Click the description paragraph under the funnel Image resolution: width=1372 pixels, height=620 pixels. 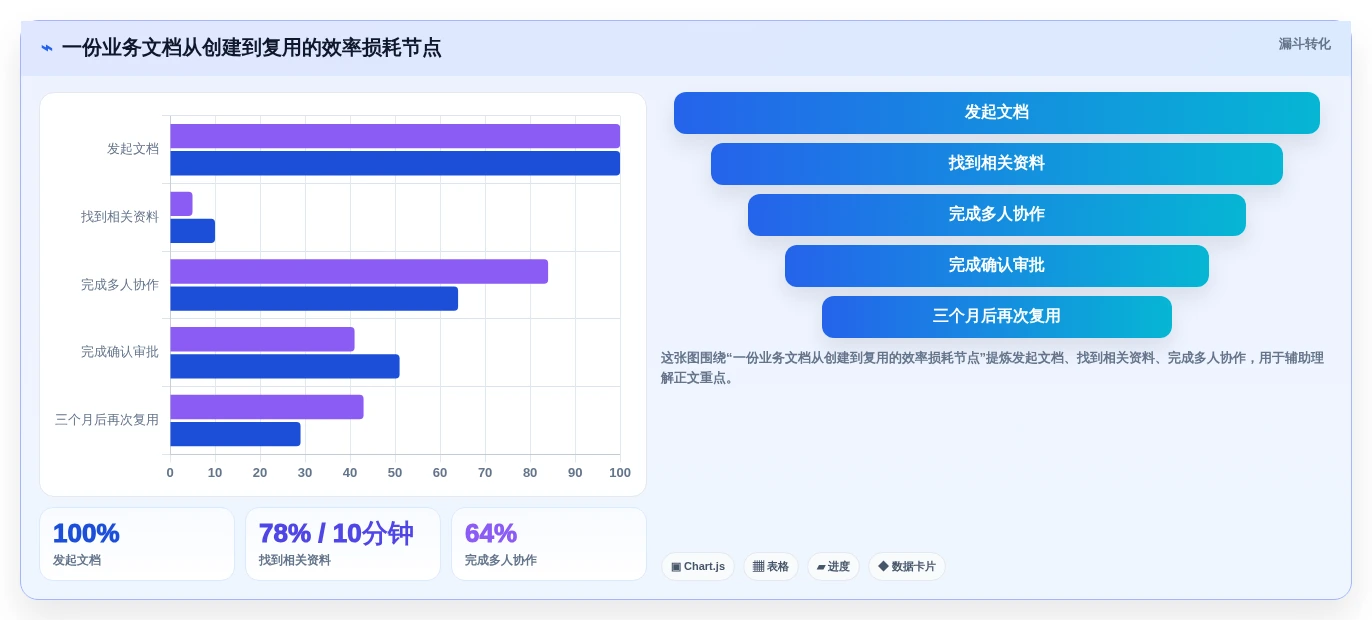[992, 368]
